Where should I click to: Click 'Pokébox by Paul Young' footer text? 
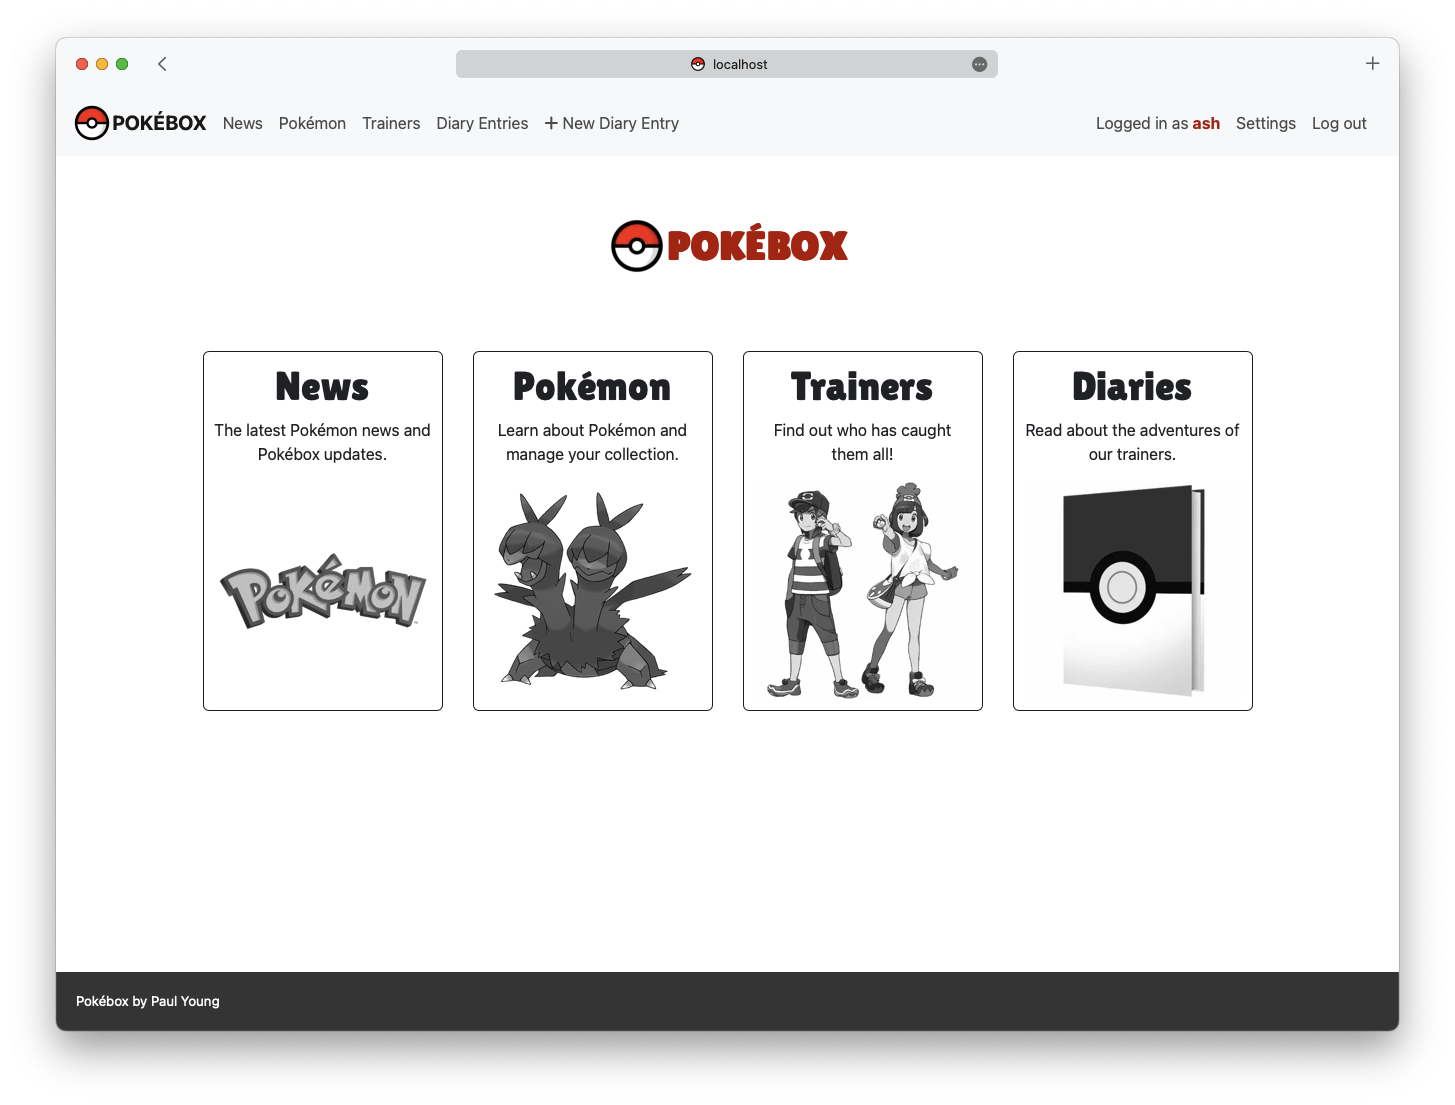(x=148, y=1001)
